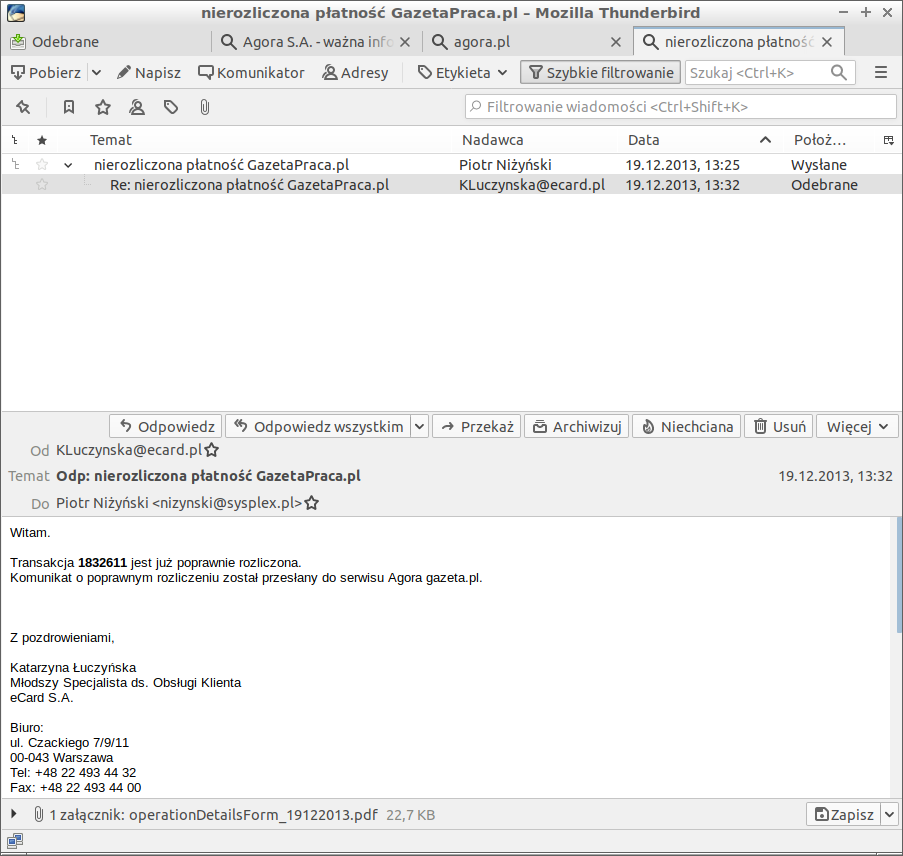Close the agora.pl search tab
Image resolution: width=903 pixels, height=856 pixels.
[616, 42]
